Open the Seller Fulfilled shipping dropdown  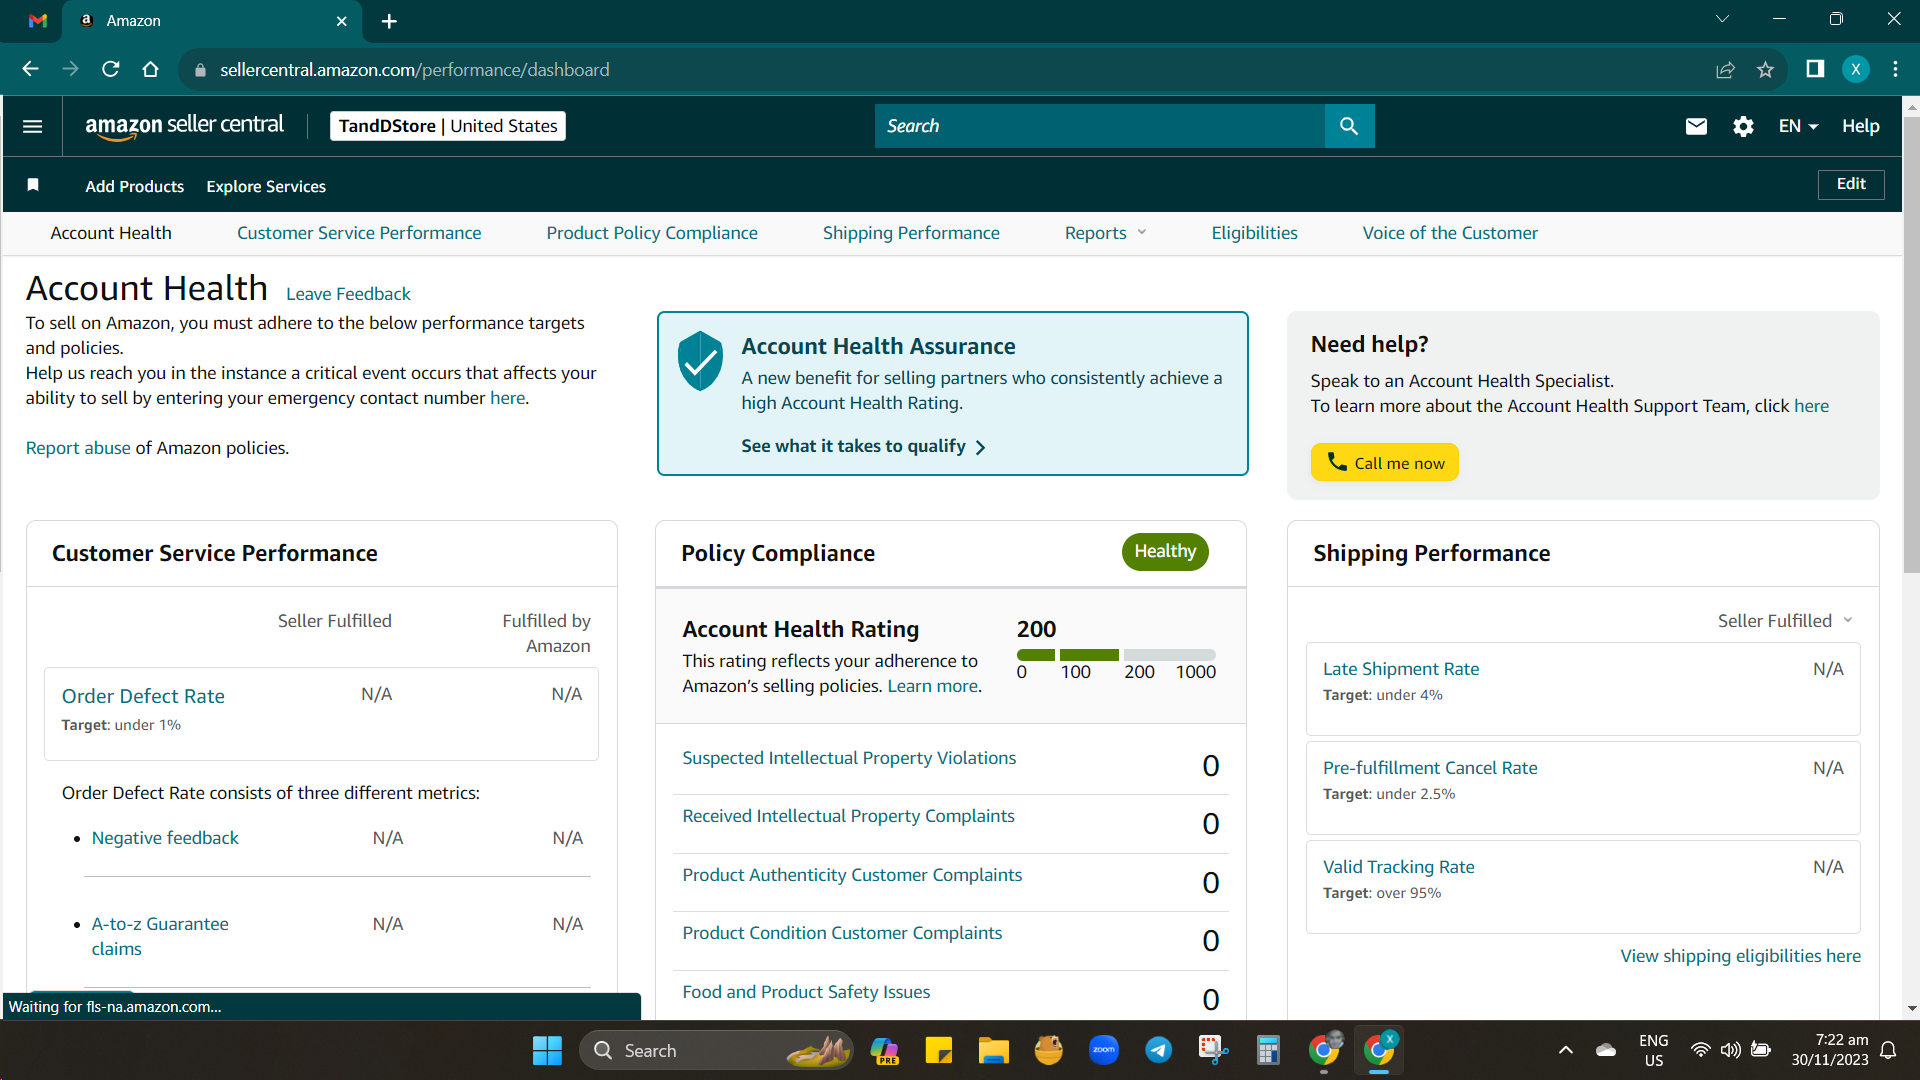pos(1785,621)
